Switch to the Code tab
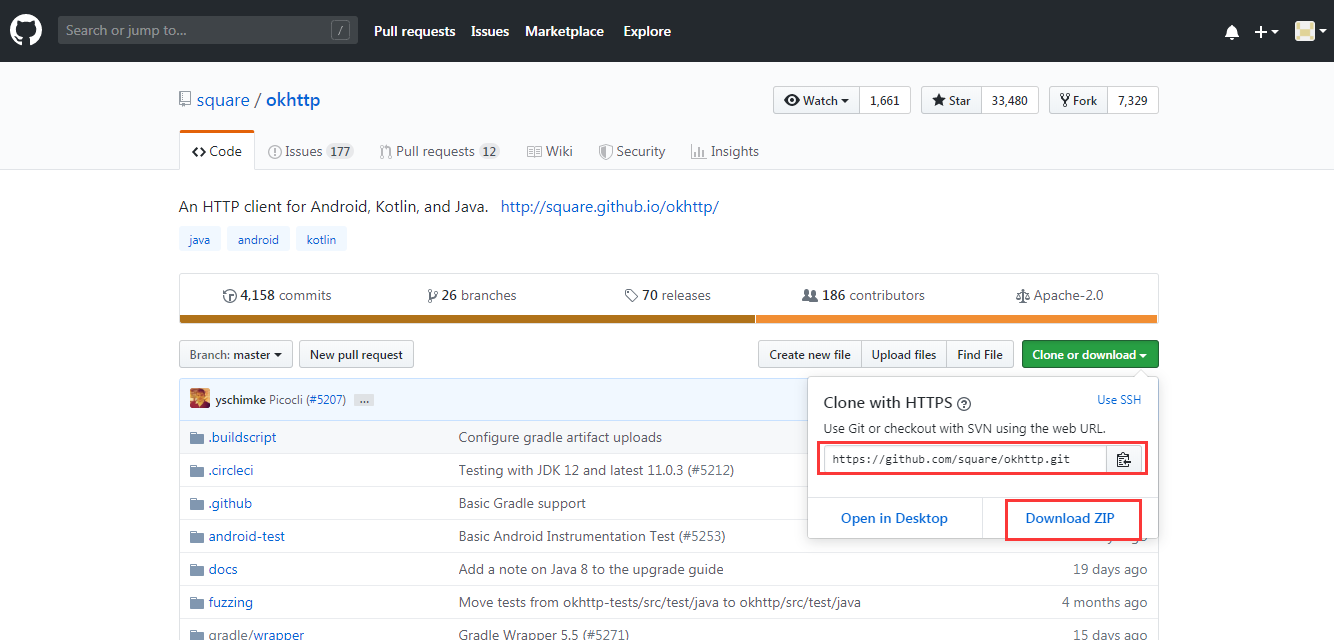The height and width of the screenshot is (640, 1334). coord(217,151)
